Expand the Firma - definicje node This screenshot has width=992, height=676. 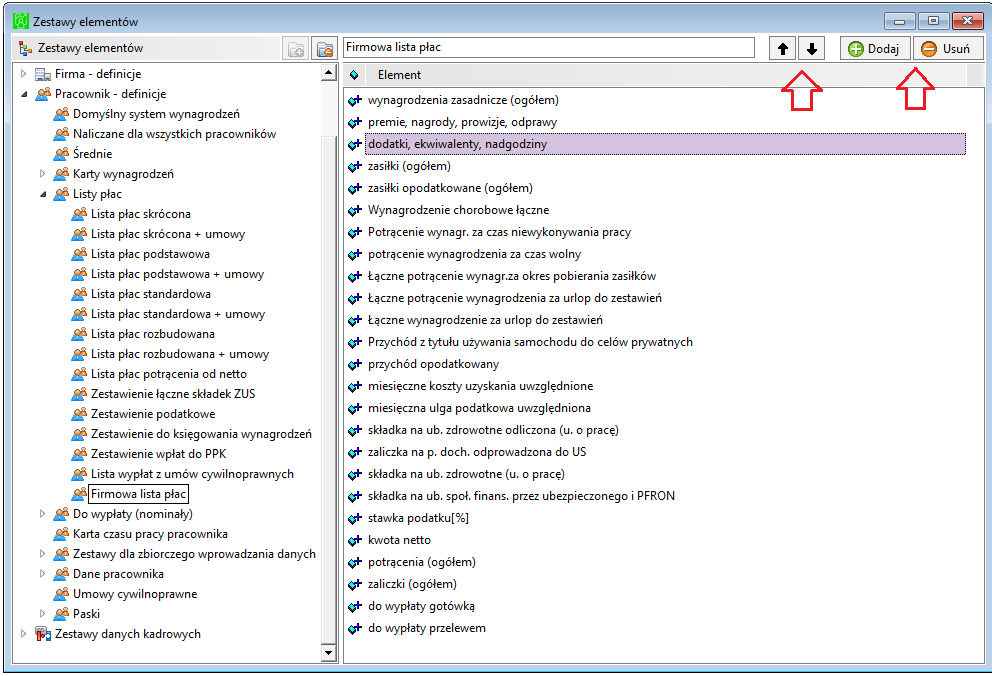tap(24, 74)
